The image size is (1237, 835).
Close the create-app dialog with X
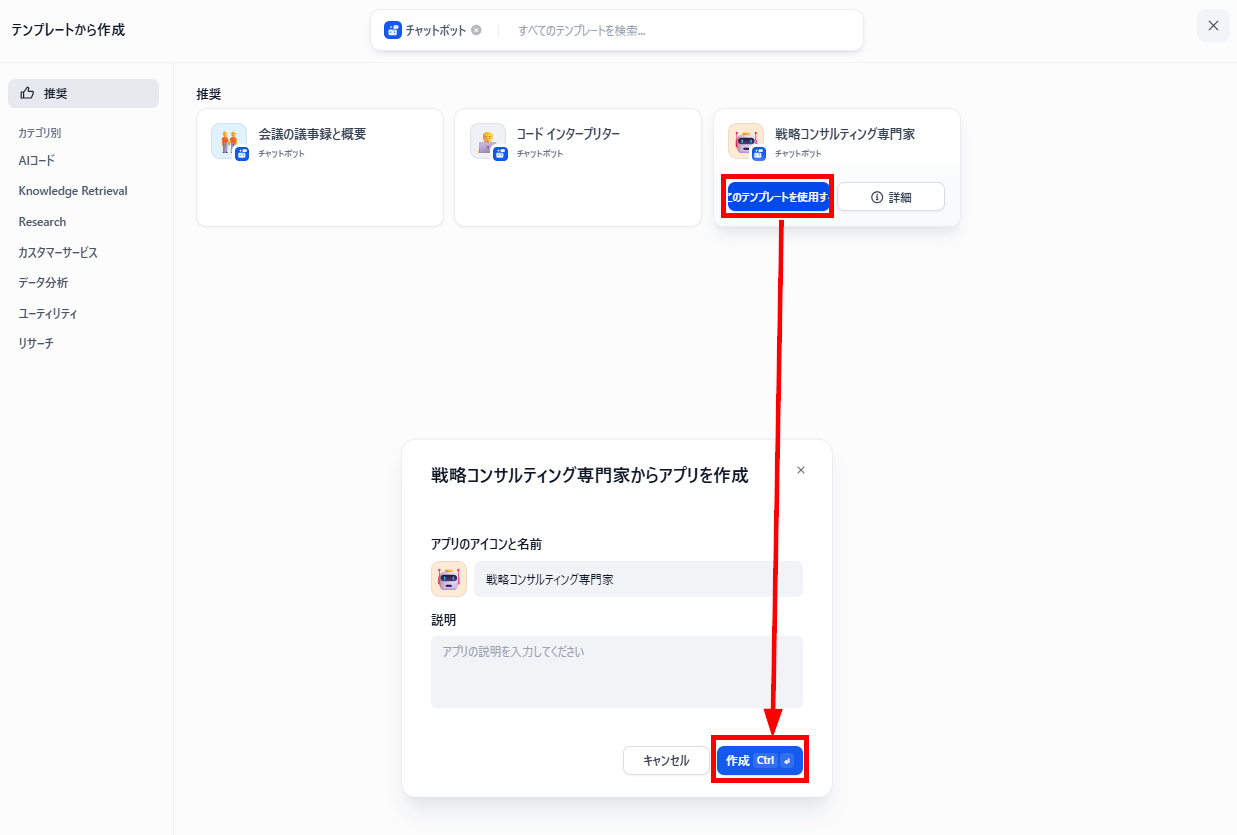click(x=800, y=470)
